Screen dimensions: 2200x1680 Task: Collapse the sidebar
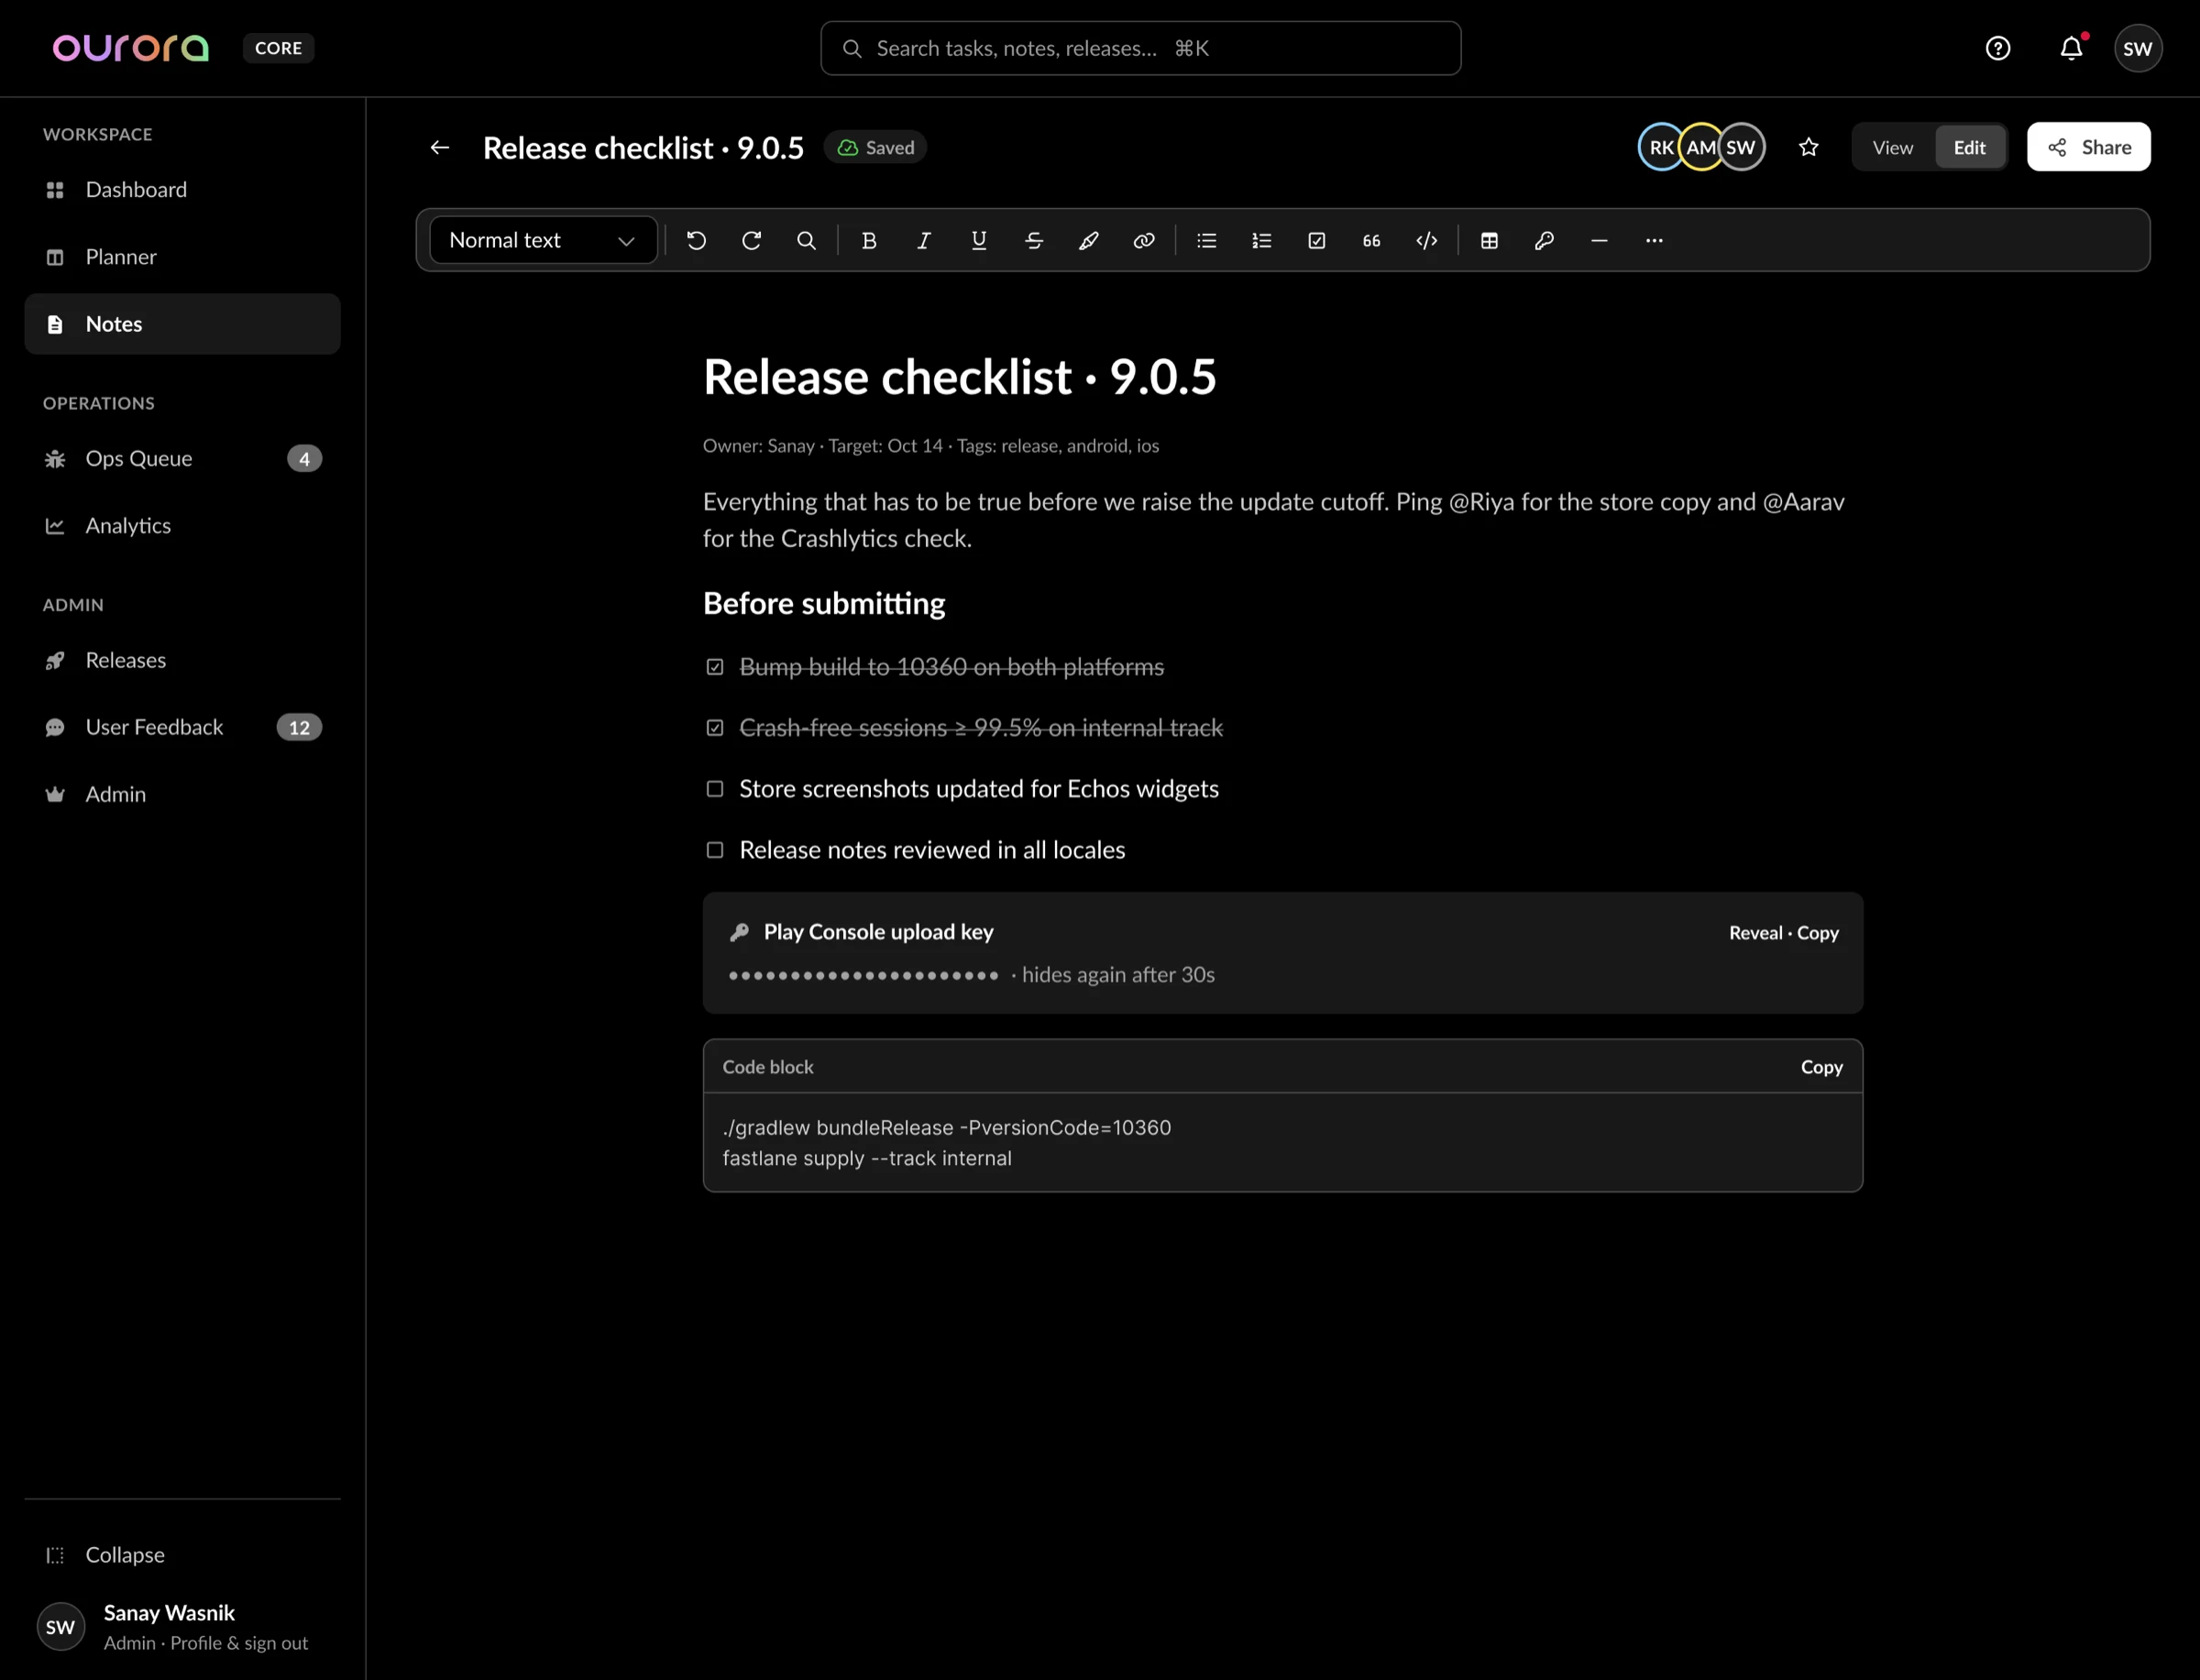(182, 1555)
